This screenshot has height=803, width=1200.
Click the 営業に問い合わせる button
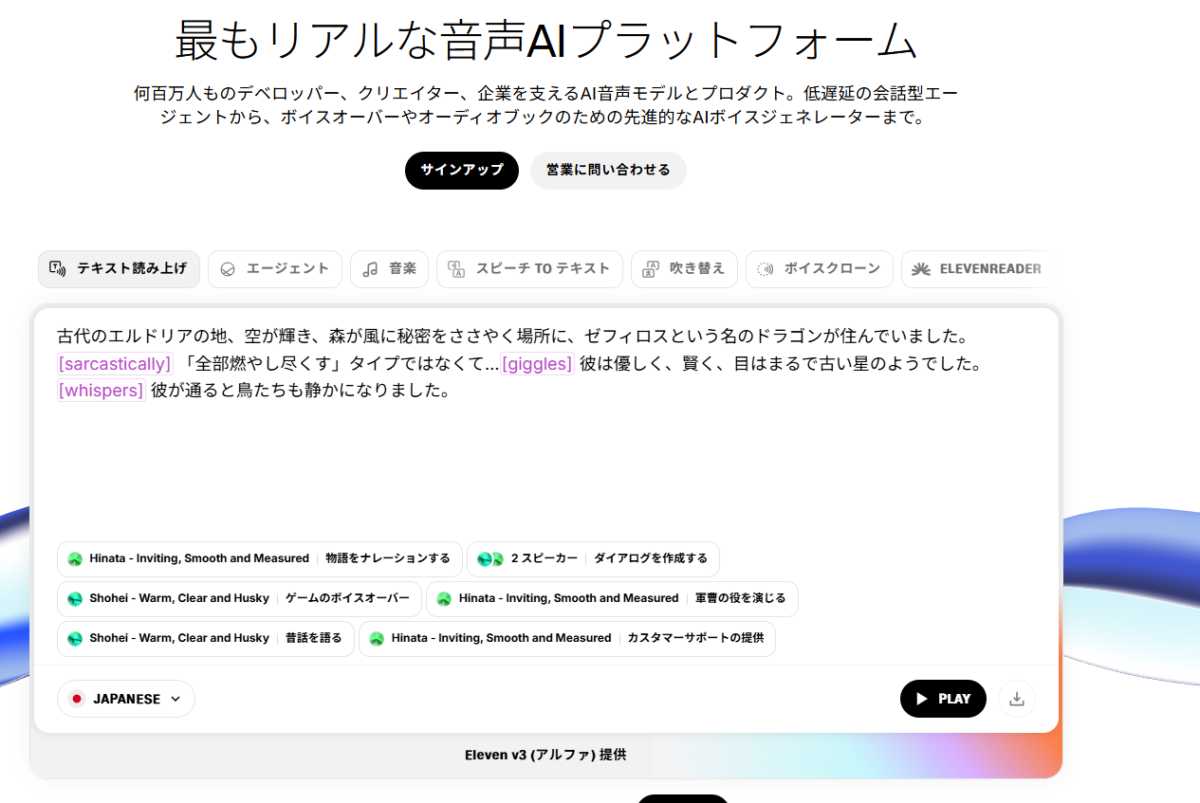tap(608, 170)
